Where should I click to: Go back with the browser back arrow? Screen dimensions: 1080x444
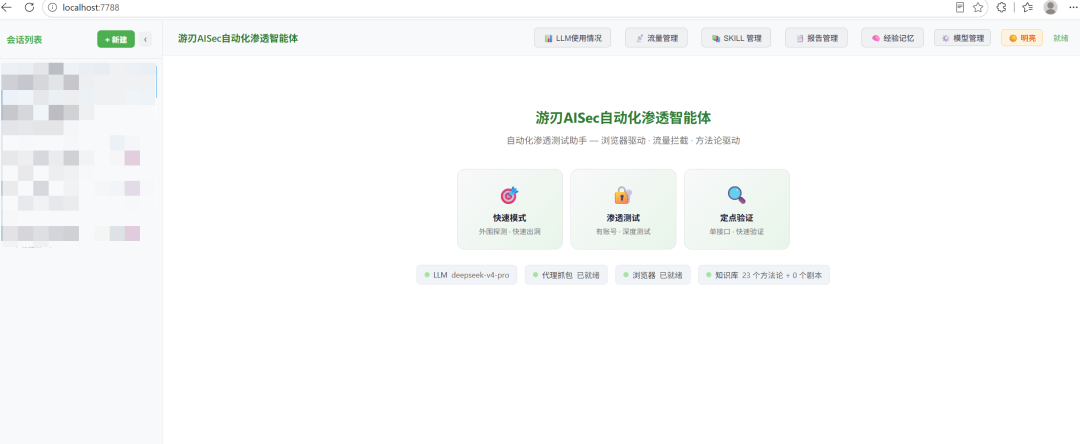[8, 7]
